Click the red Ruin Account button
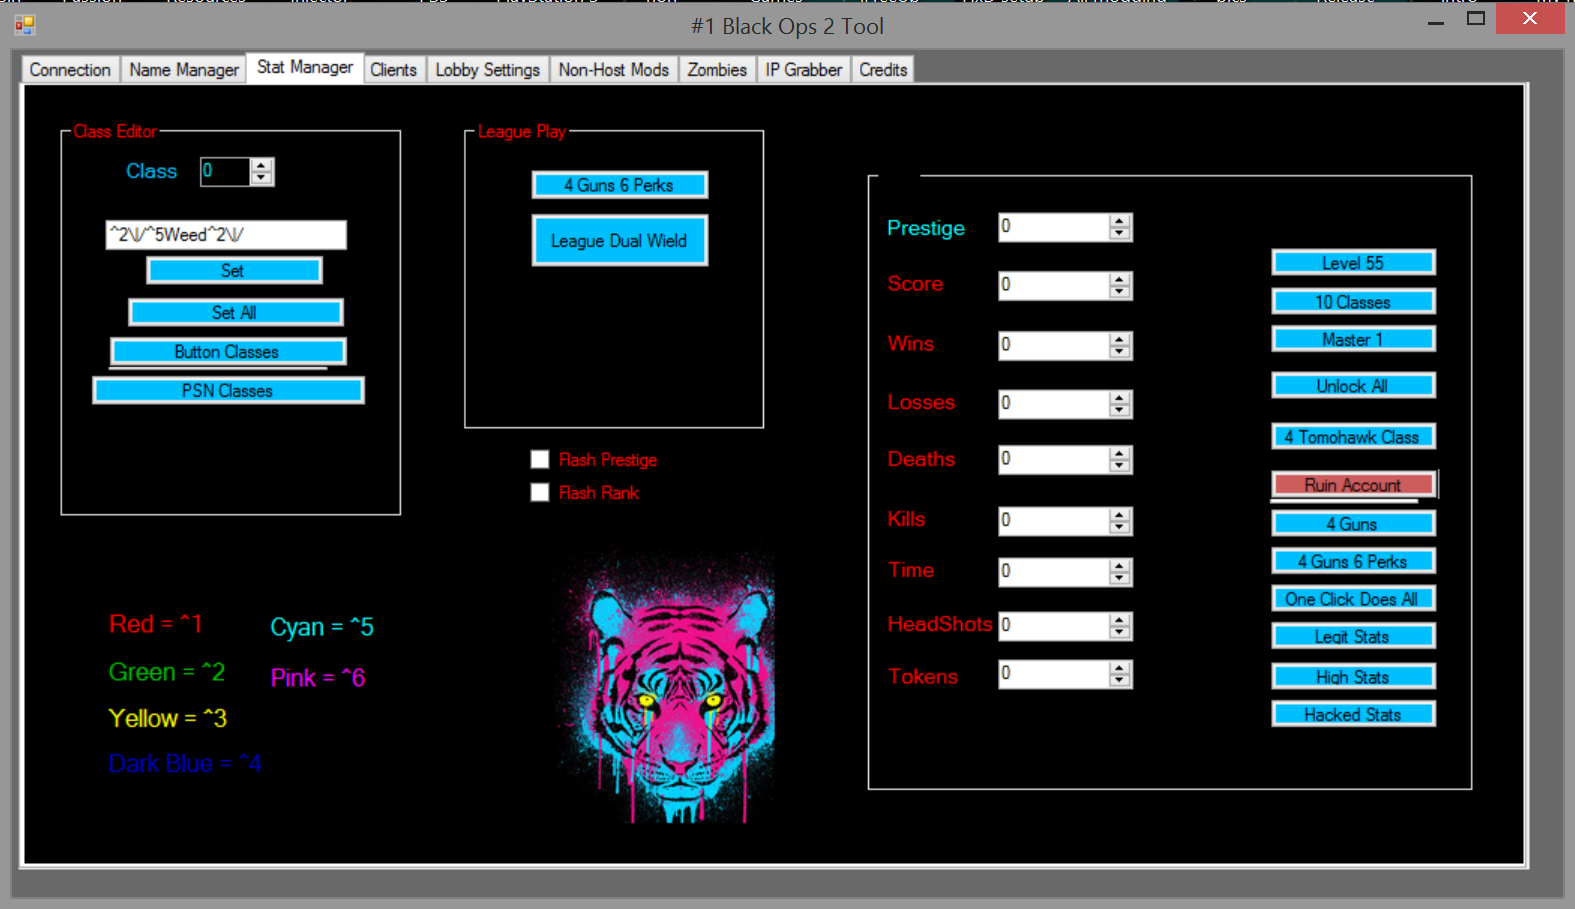The image size is (1575, 909). click(1353, 485)
